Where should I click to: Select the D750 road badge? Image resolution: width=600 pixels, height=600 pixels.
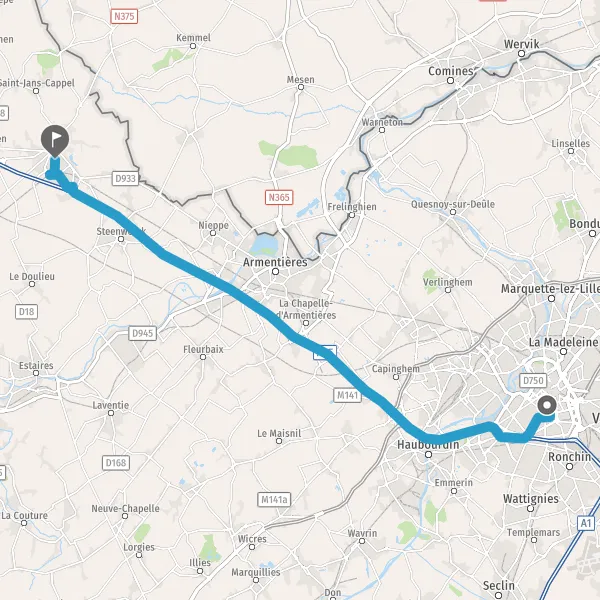click(x=533, y=380)
